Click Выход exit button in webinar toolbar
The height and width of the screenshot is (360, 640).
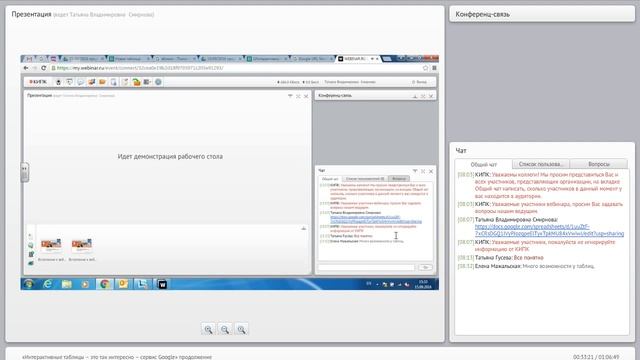click(x=420, y=82)
